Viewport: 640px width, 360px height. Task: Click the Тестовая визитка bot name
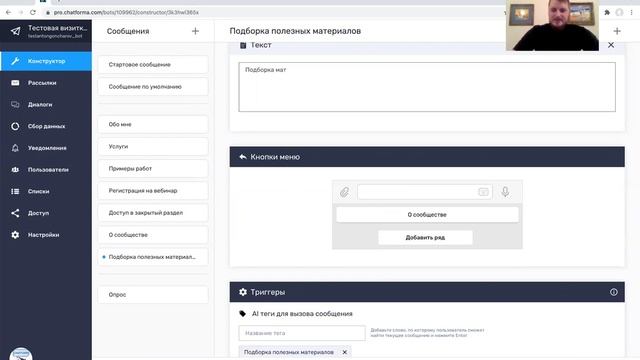58,28
